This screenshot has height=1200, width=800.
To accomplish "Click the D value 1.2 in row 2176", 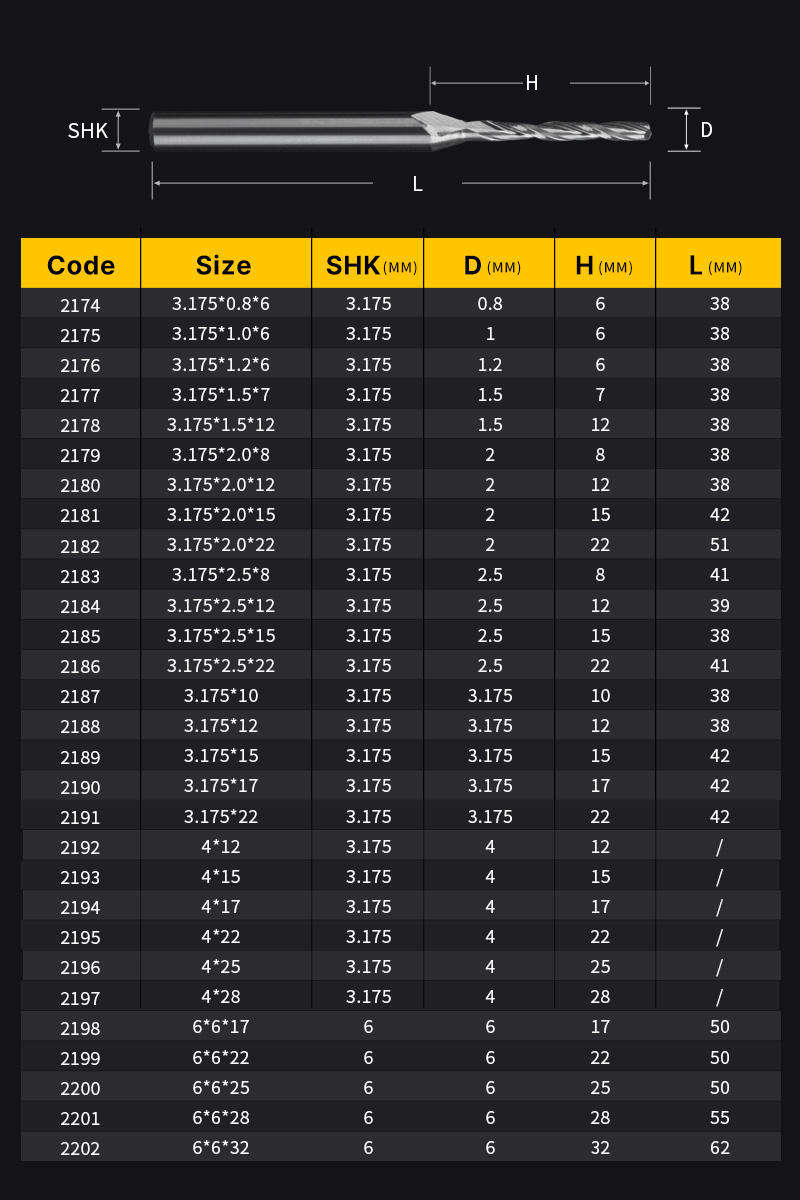I will (490, 363).
